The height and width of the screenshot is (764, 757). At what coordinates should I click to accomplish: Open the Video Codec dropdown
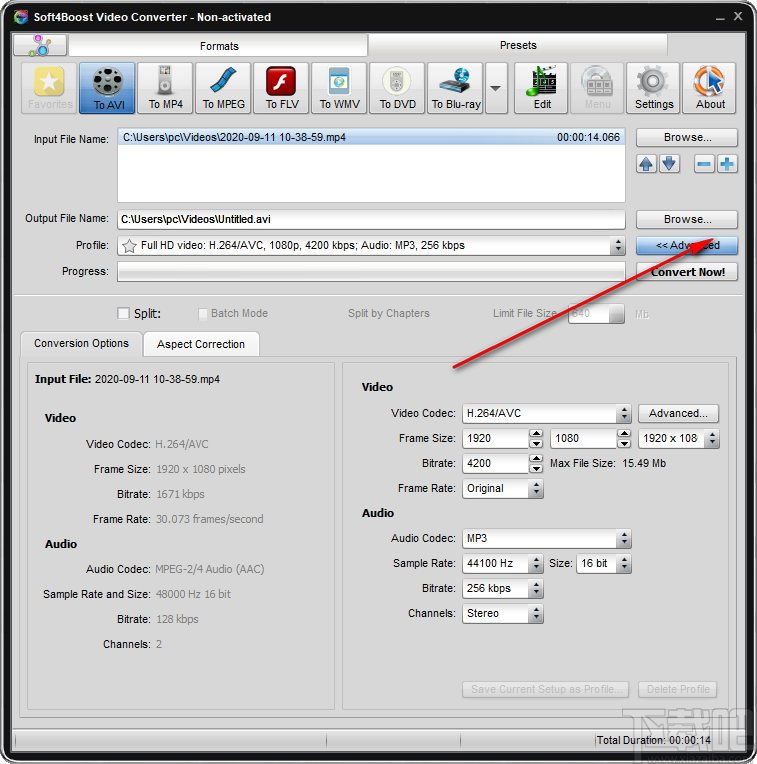[x=624, y=414]
